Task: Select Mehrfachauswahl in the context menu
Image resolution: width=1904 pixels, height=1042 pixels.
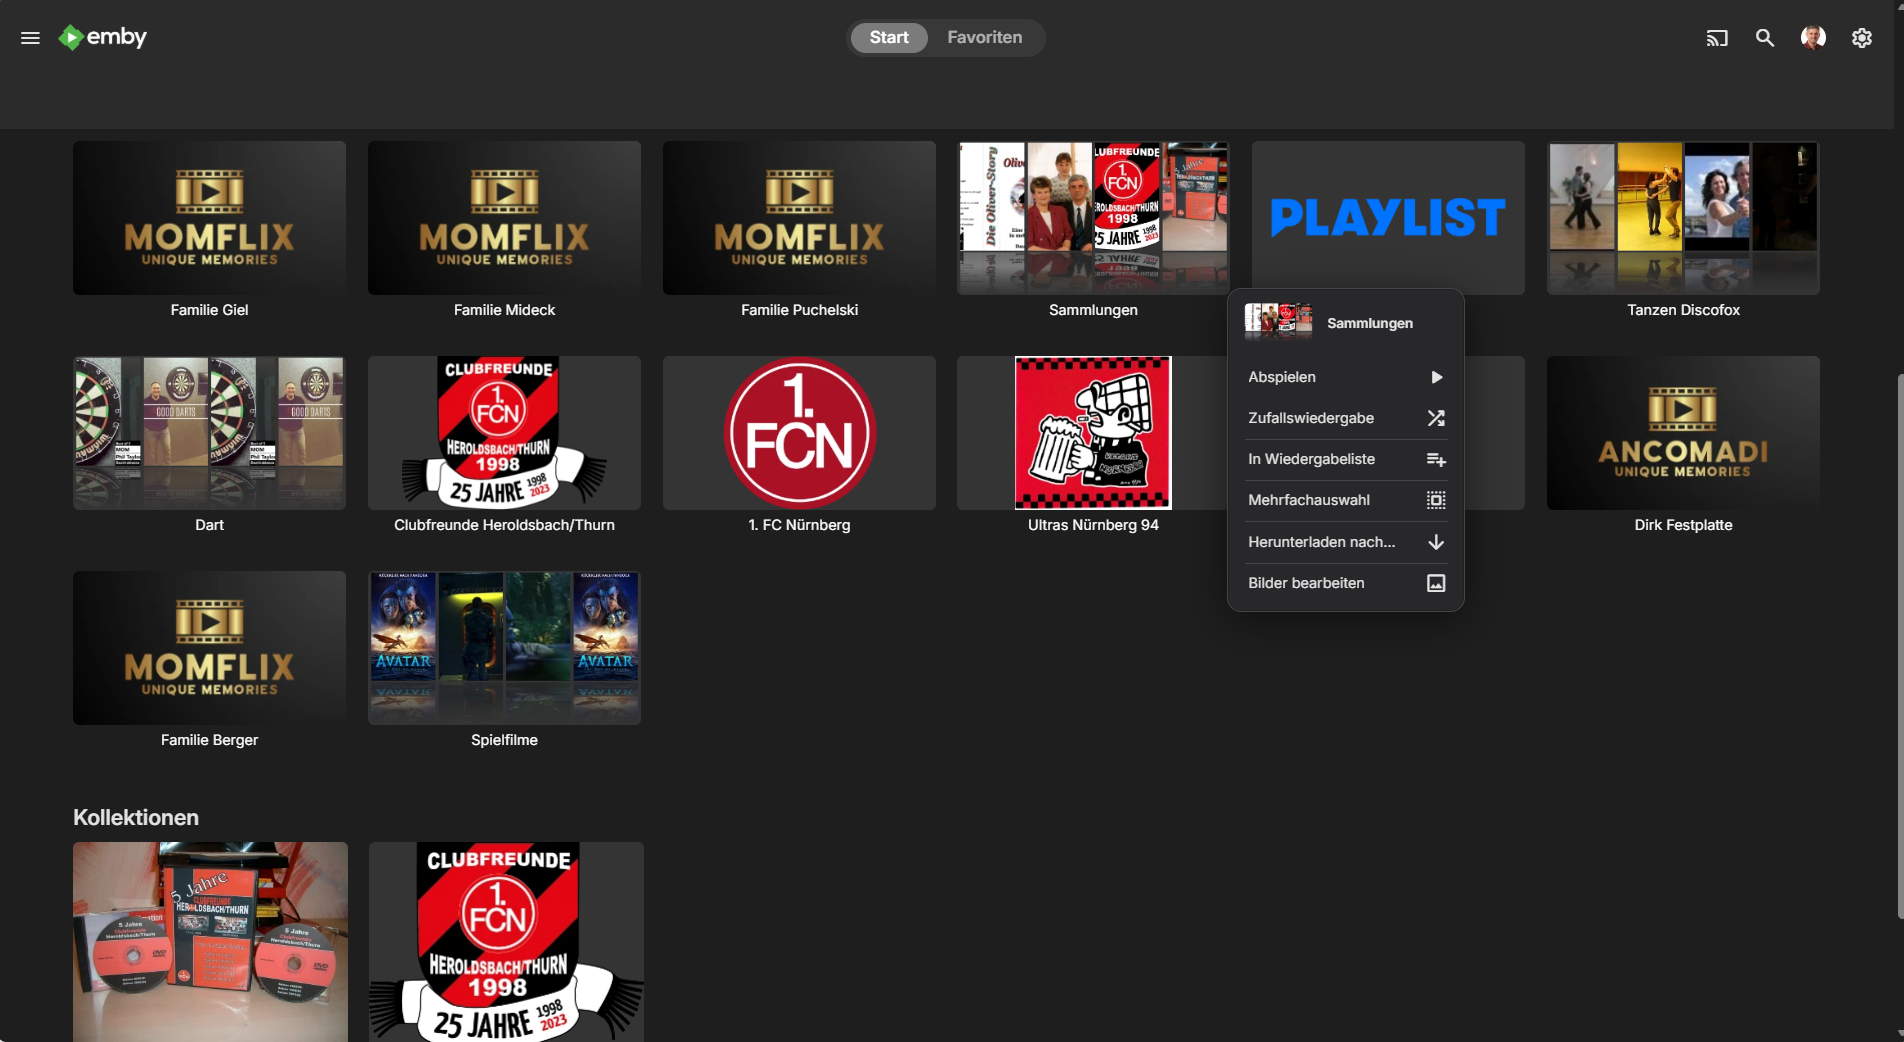Action: pyautogui.click(x=1346, y=500)
